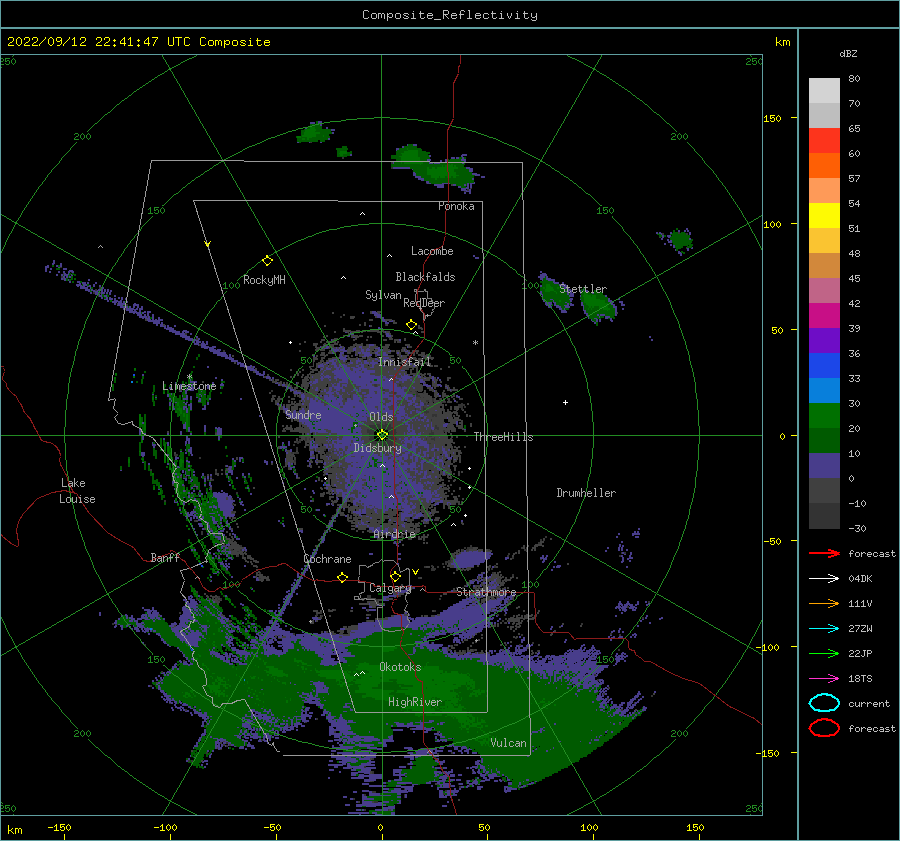900x841 pixels.
Task: Select the Blackfalds label
Action: coord(425,277)
